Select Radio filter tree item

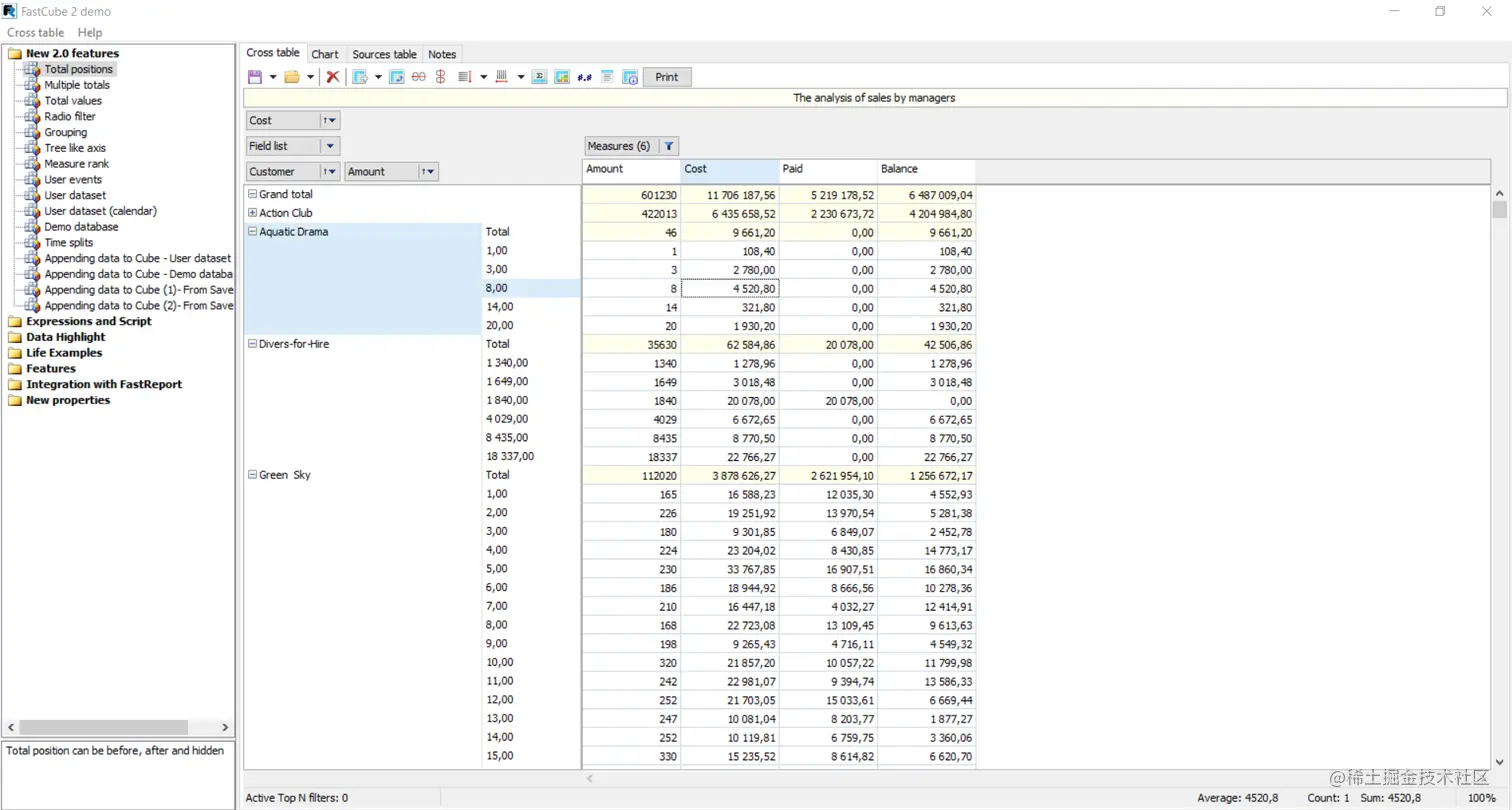[70, 117]
